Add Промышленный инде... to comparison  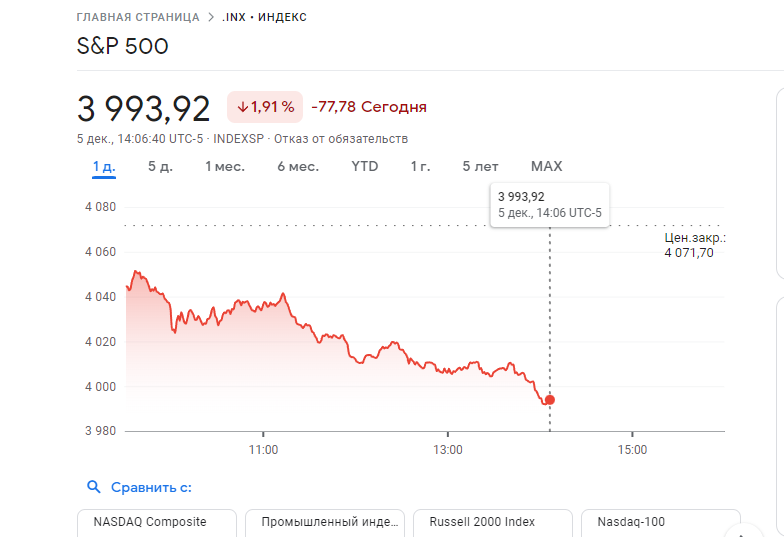(325, 523)
